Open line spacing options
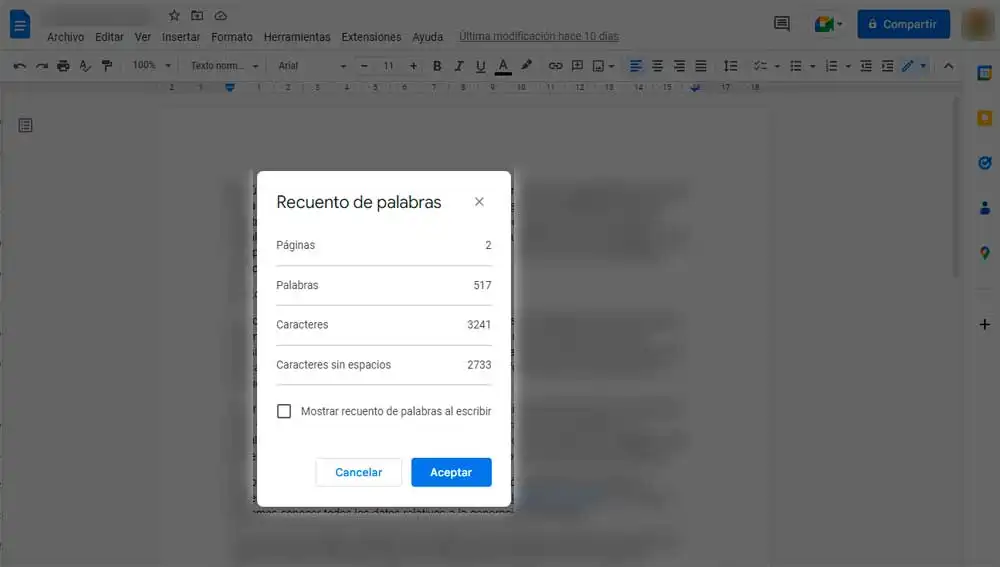This screenshot has height=567, width=1000. coord(730,66)
